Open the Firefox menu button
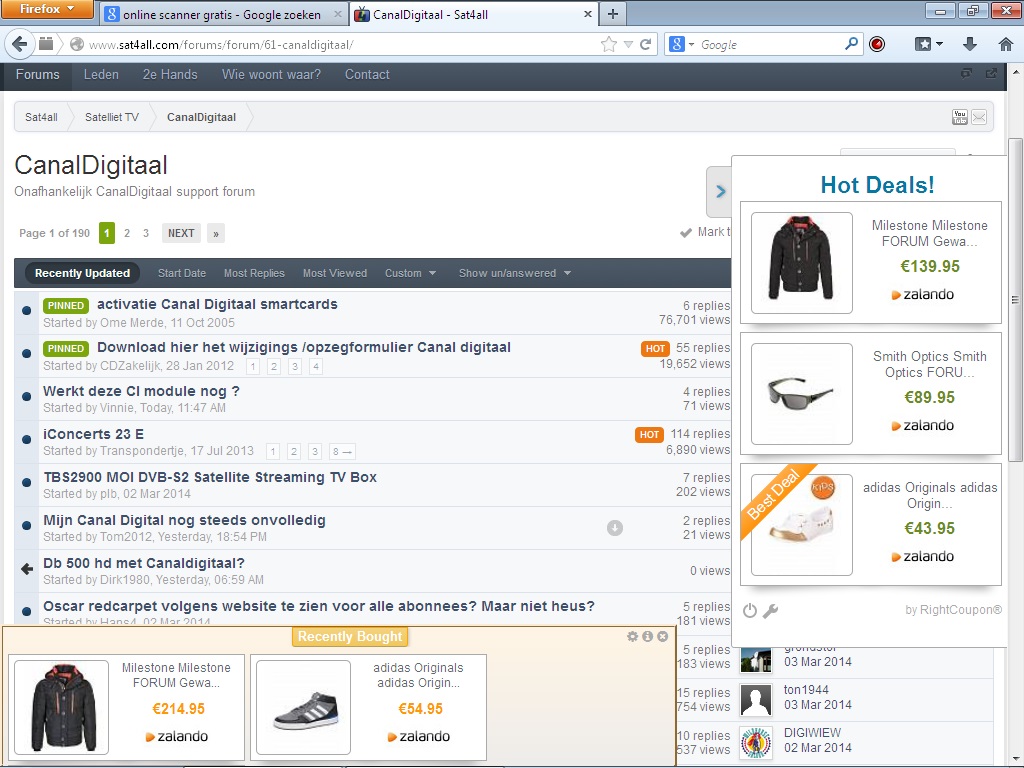The width and height of the screenshot is (1024, 768). pos(46,9)
